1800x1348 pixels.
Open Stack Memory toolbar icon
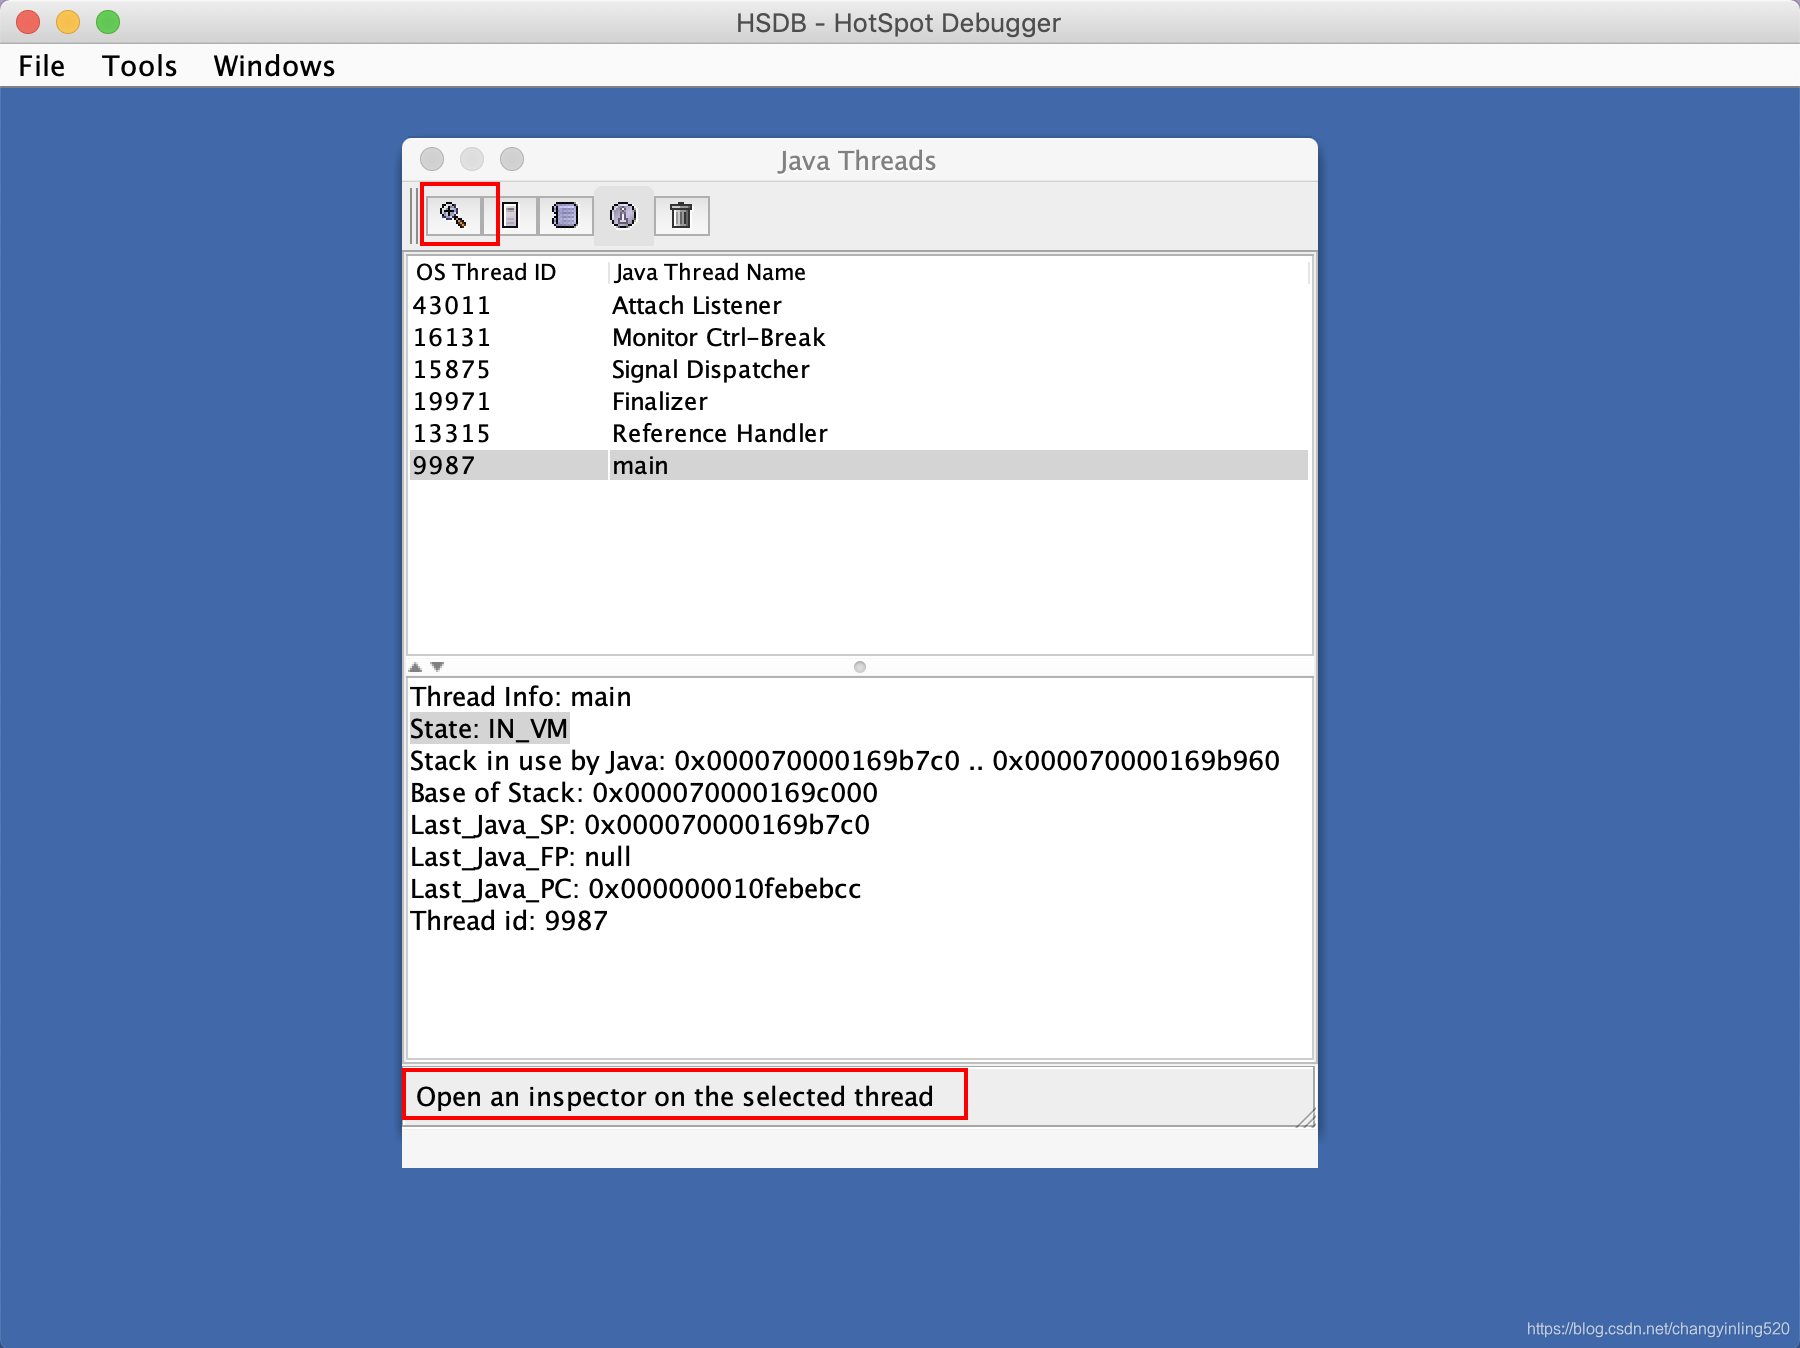(511, 215)
